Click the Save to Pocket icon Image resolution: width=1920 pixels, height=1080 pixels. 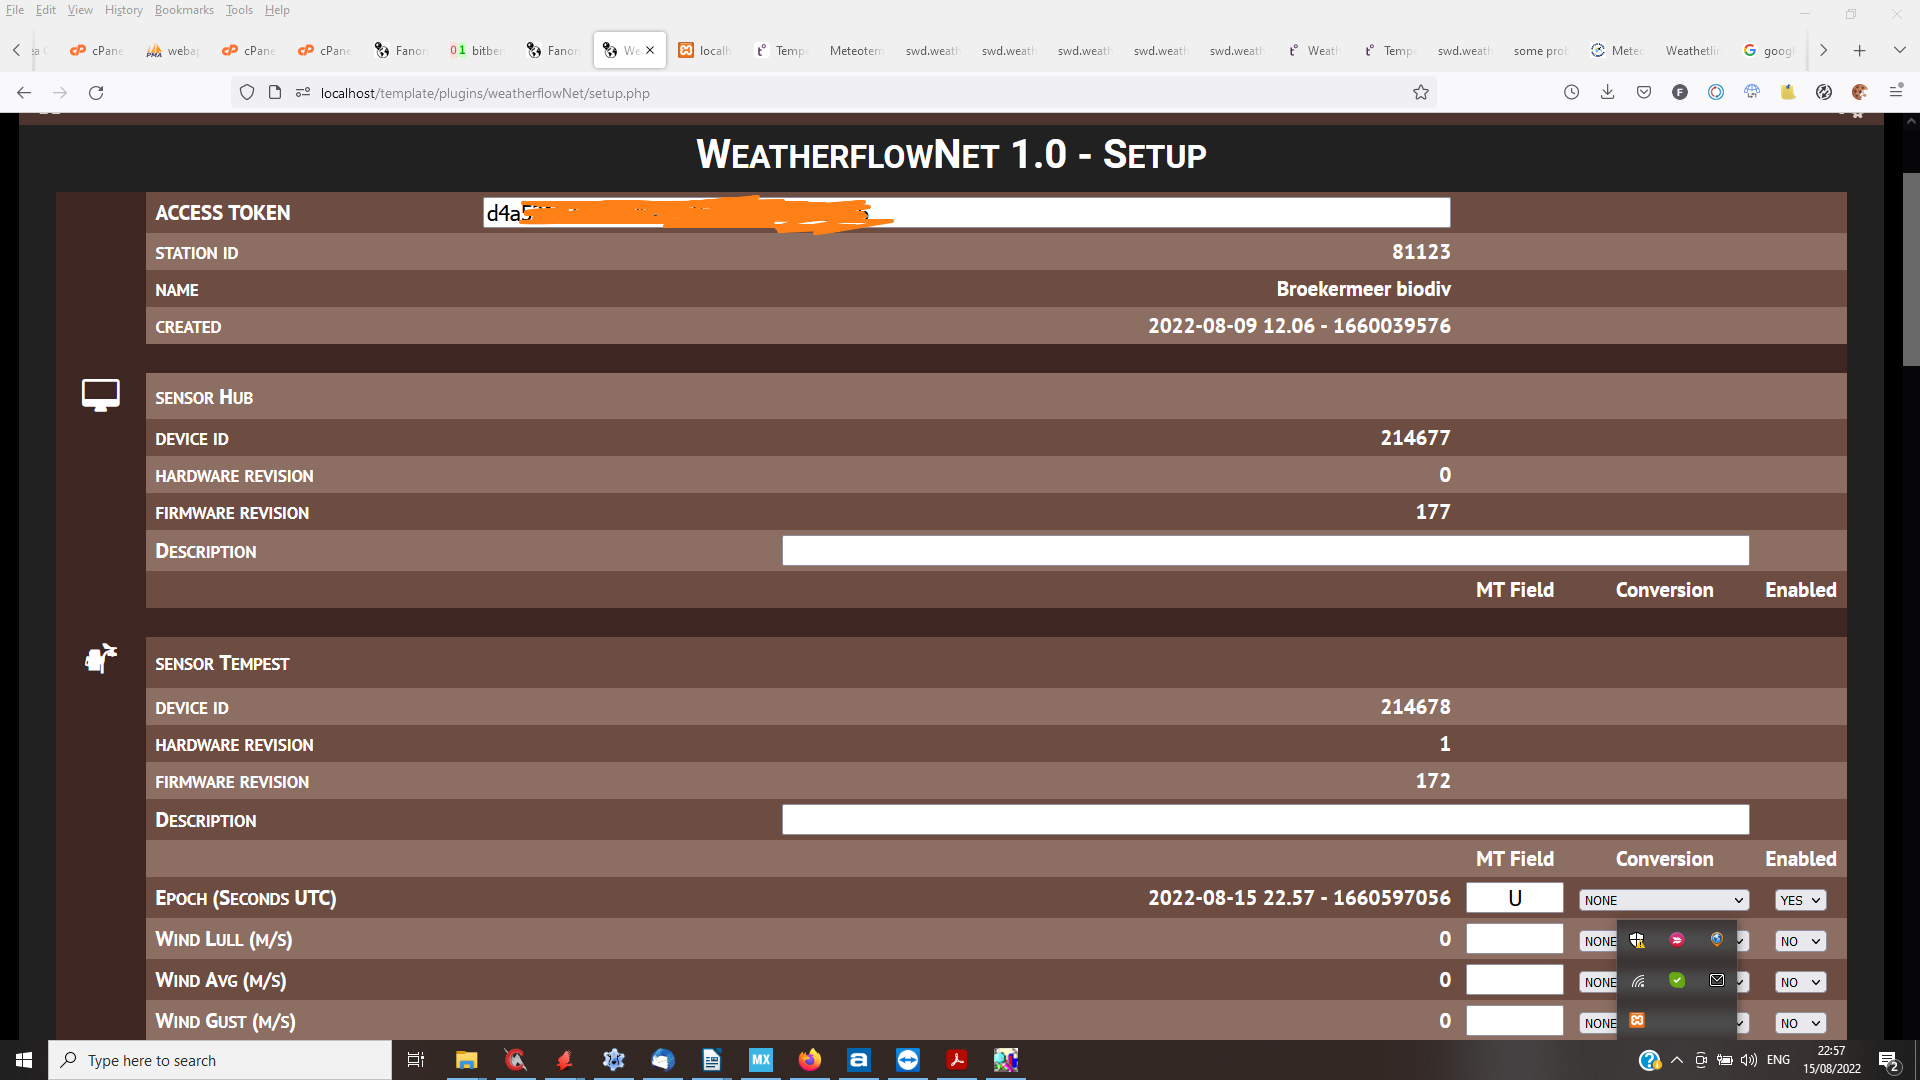coord(1643,92)
